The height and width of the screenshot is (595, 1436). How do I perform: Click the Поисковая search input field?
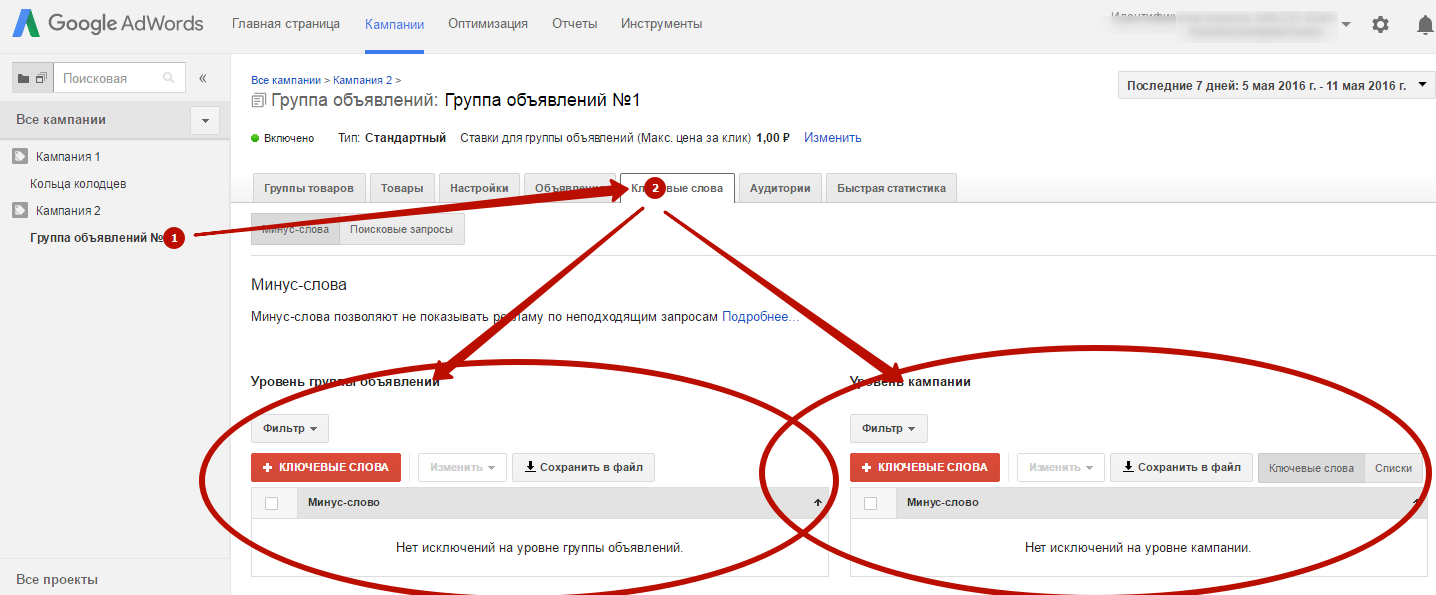tap(107, 78)
